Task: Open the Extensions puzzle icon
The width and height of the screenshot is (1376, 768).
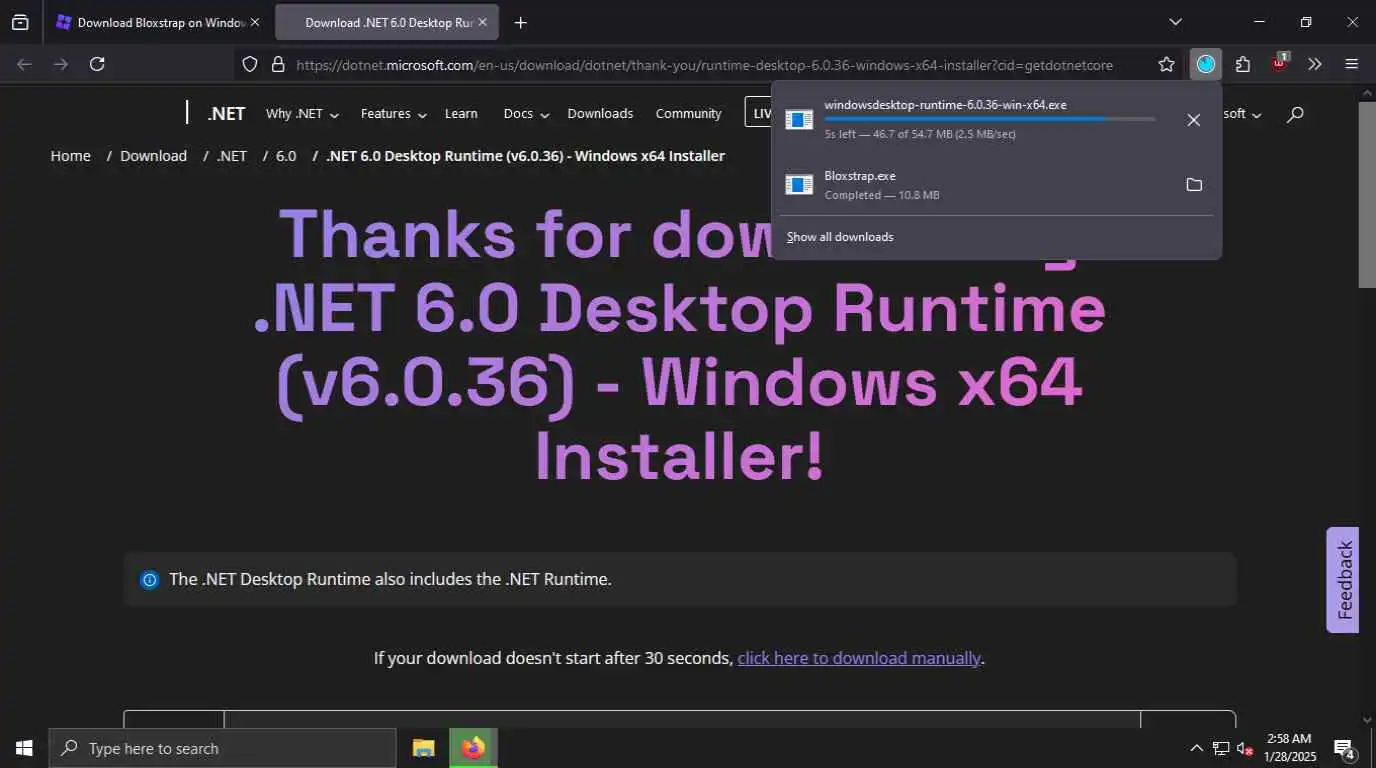Action: [x=1242, y=64]
